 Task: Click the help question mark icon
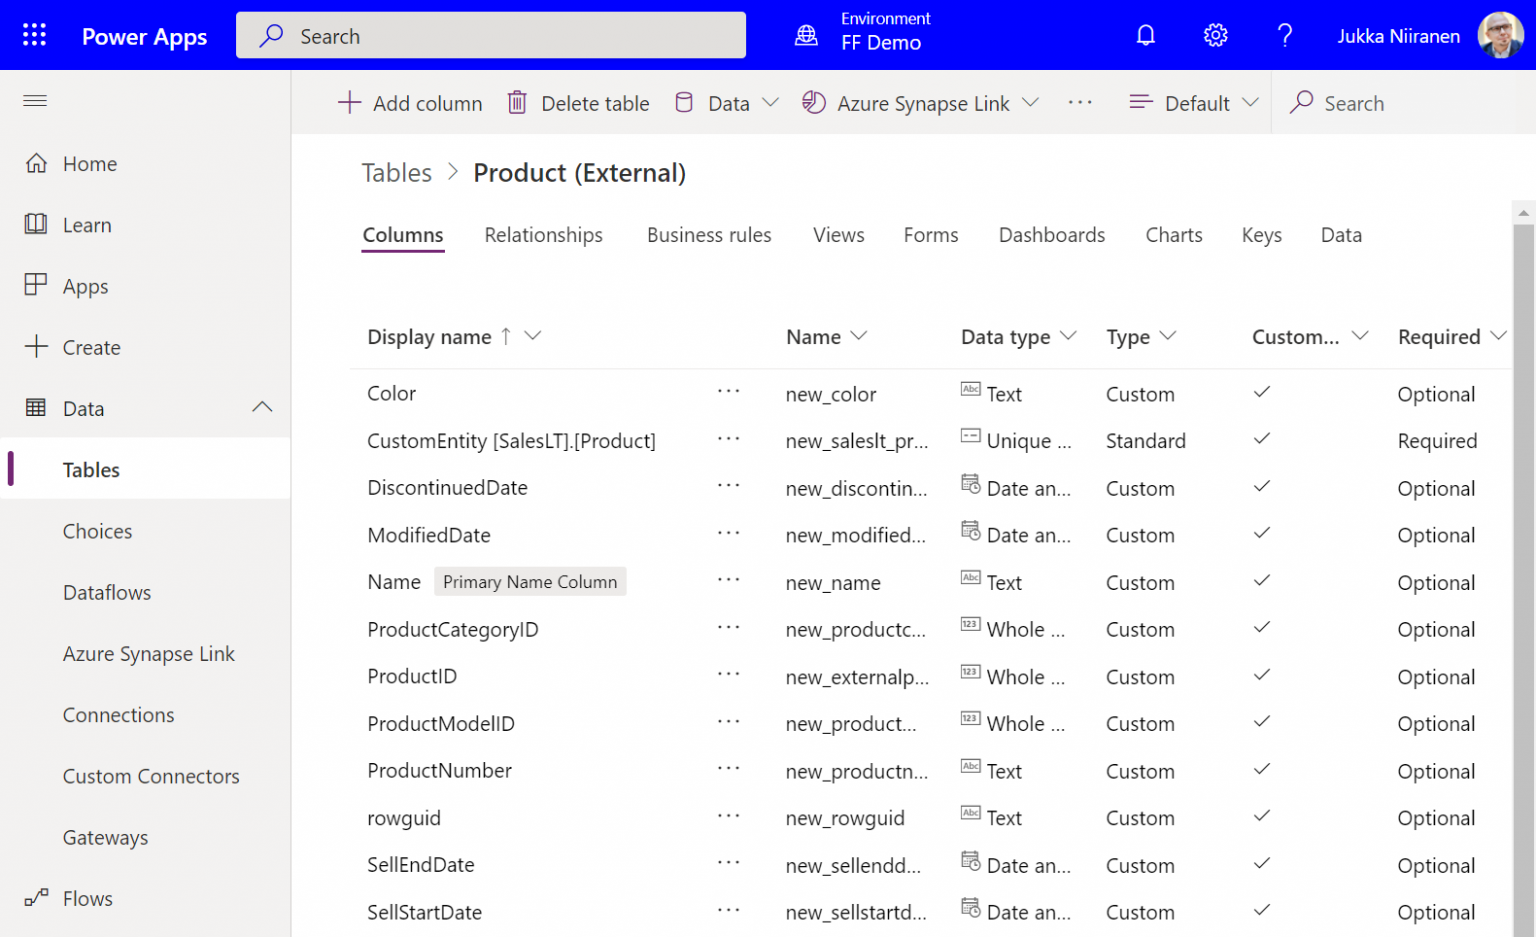tap(1285, 36)
